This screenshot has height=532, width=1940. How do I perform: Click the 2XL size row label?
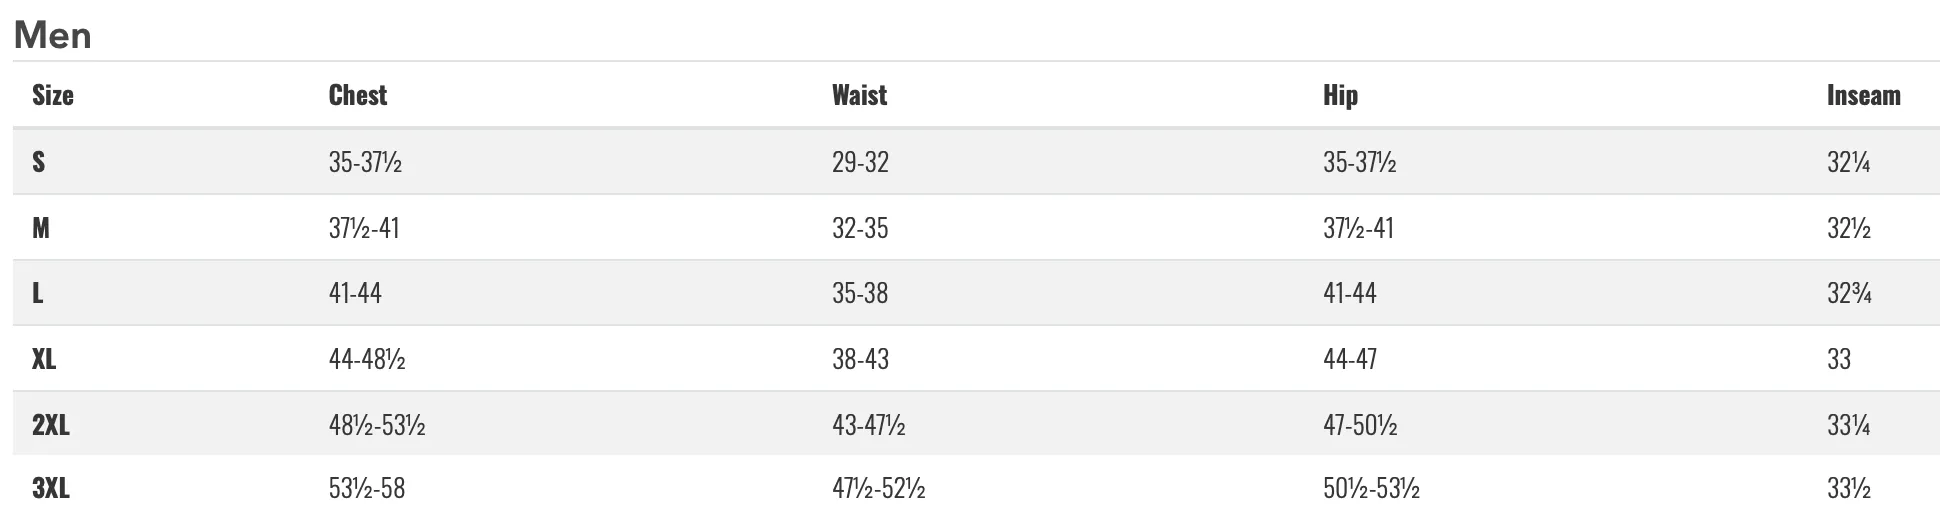click(51, 425)
